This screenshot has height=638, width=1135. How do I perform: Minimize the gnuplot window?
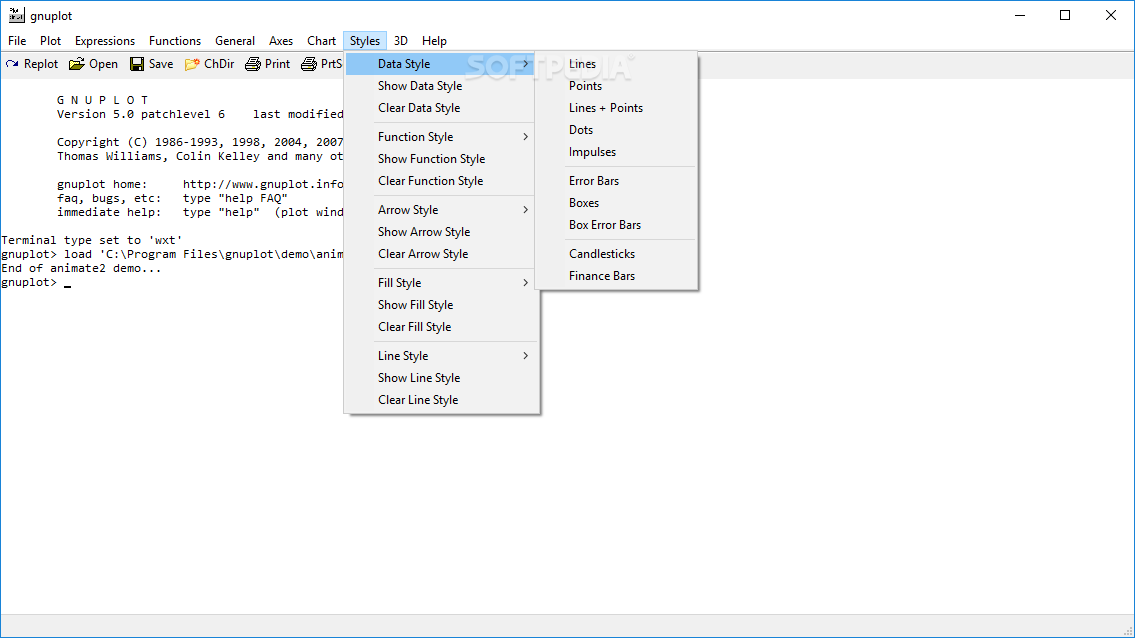1020,15
